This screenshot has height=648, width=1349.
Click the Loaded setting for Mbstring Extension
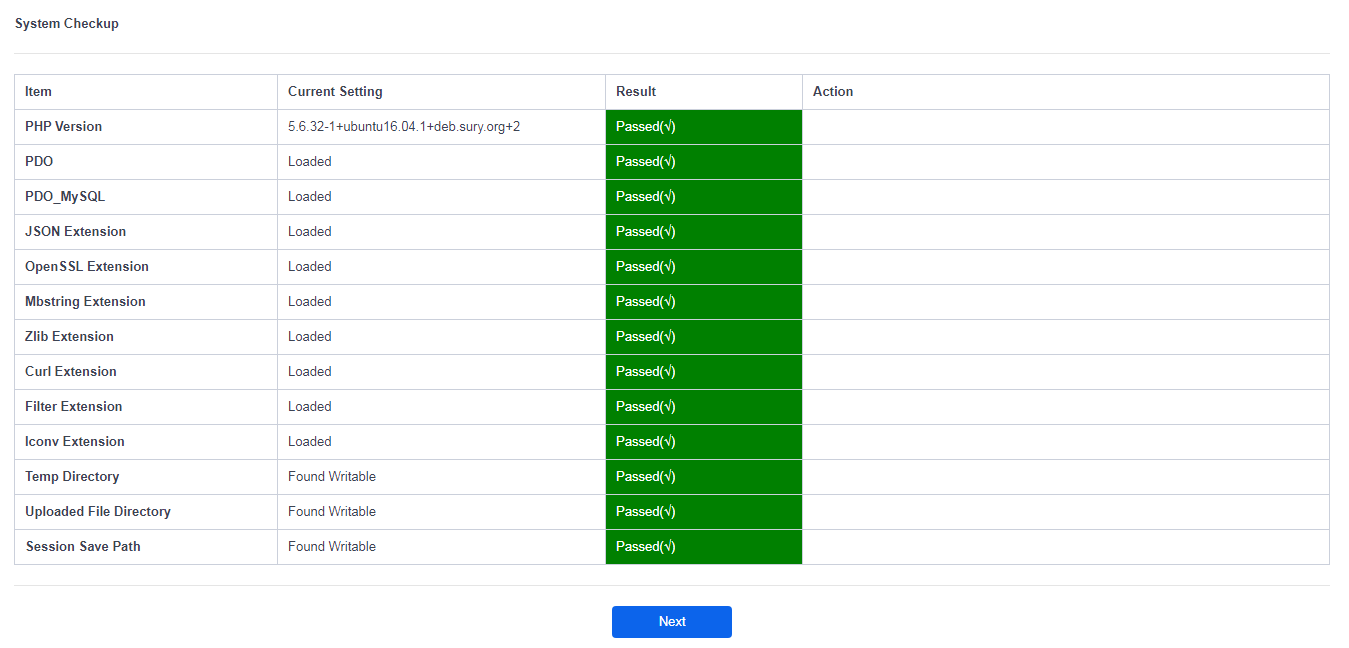click(310, 301)
